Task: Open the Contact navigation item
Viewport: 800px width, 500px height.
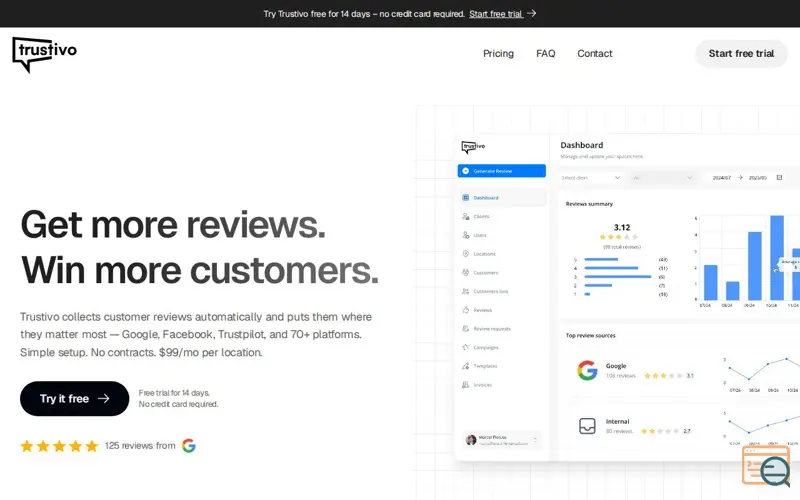Action: tap(594, 54)
